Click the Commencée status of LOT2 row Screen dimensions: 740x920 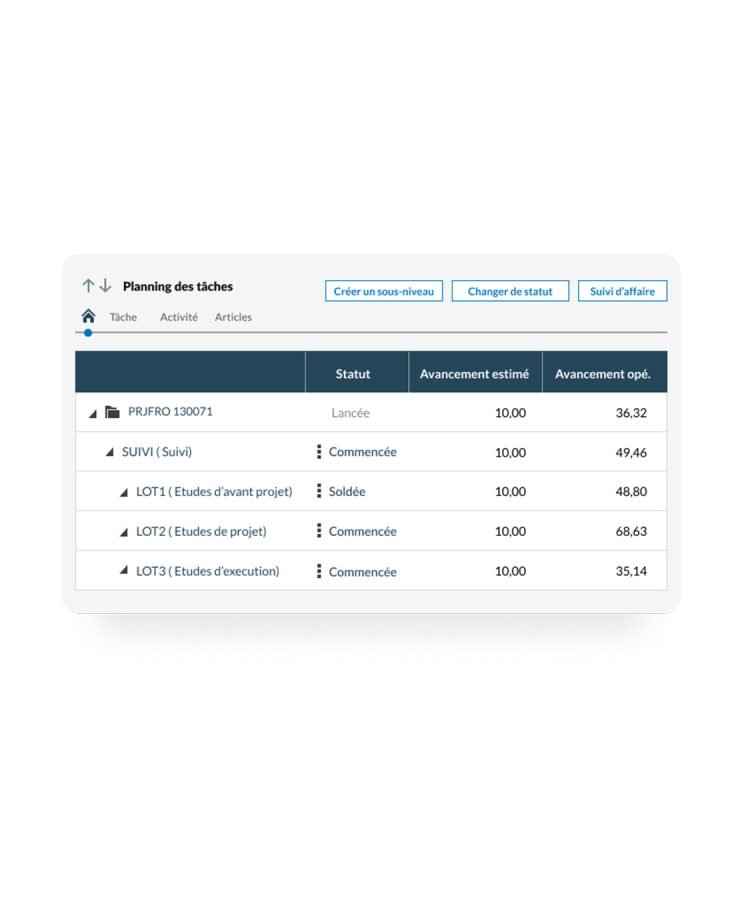click(363, 532)
